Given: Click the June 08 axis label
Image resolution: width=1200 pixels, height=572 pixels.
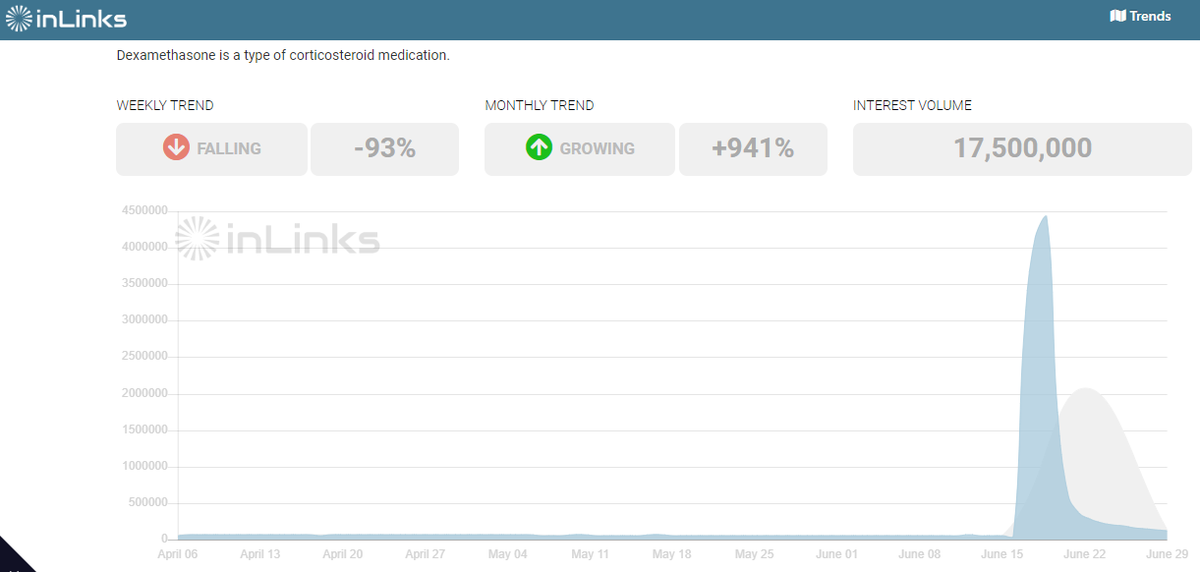Looking at the screenshot, I should tap(919, 553).
